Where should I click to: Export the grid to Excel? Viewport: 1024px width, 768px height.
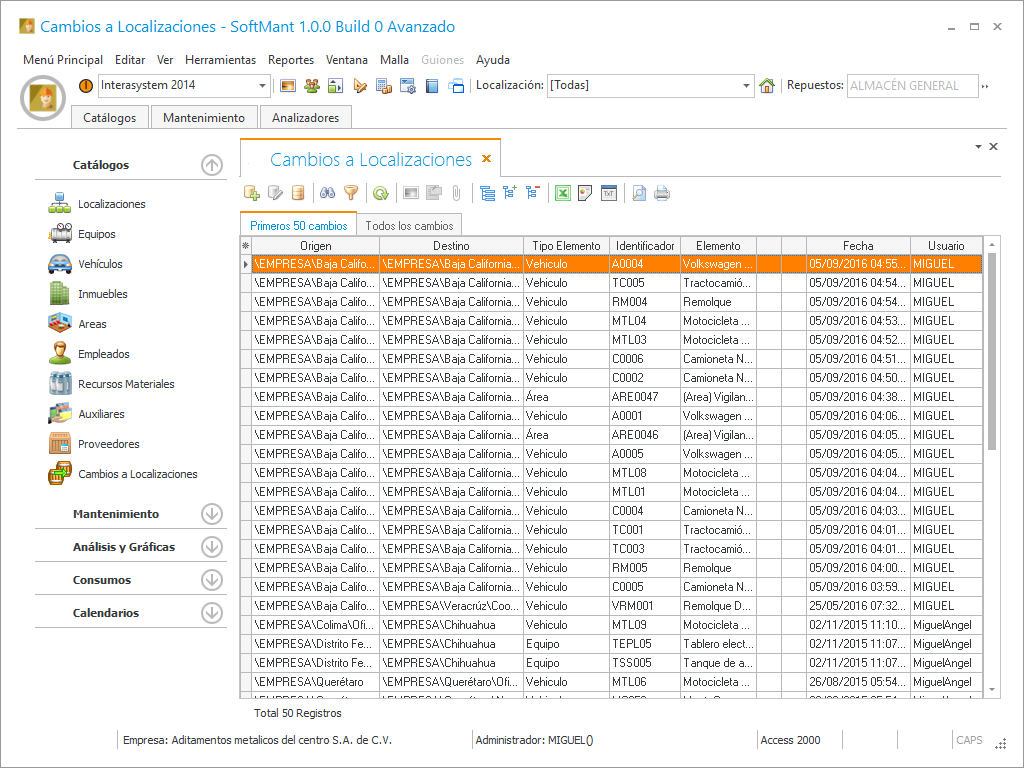(x=563, y=194)
